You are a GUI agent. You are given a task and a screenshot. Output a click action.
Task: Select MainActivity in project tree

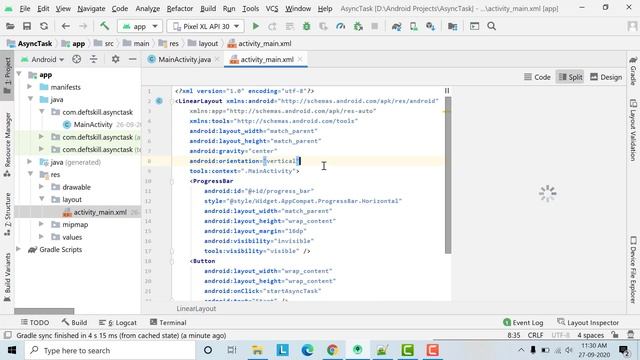point(93,124)
